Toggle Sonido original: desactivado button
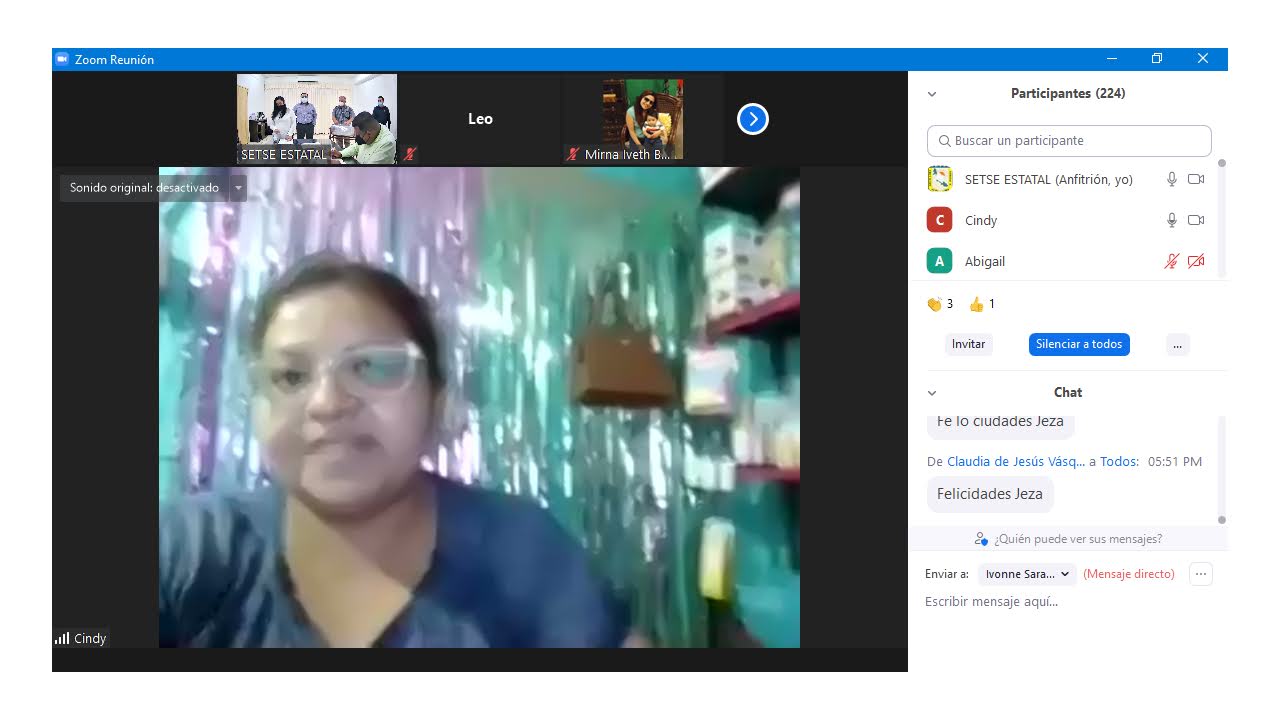Image resolution: width=1280 pixels, height=720 pixels. click(144, 188)
